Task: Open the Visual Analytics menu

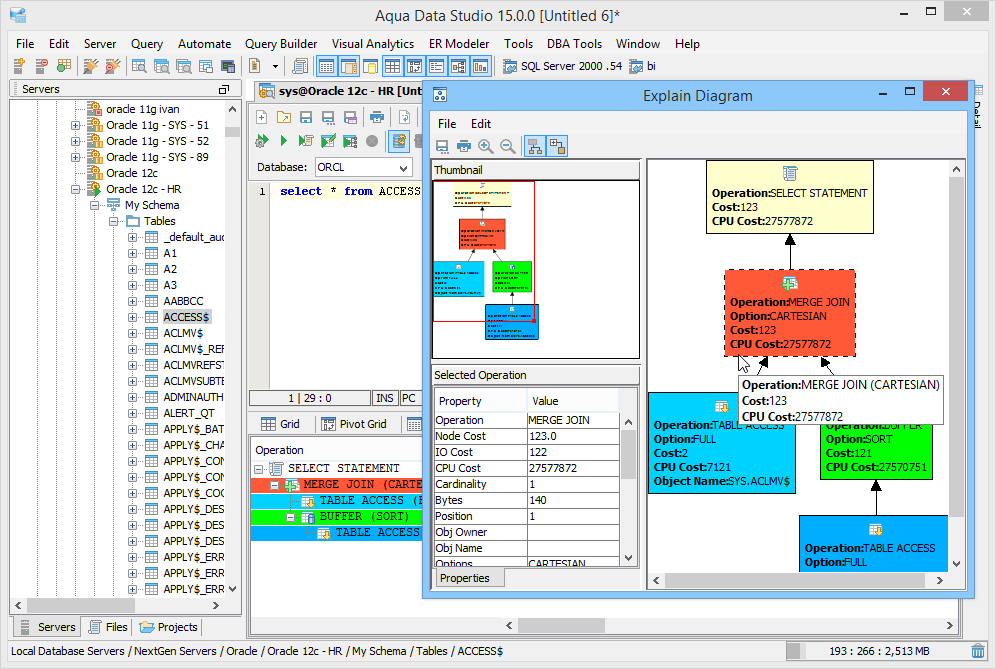Action: point(373,44)
